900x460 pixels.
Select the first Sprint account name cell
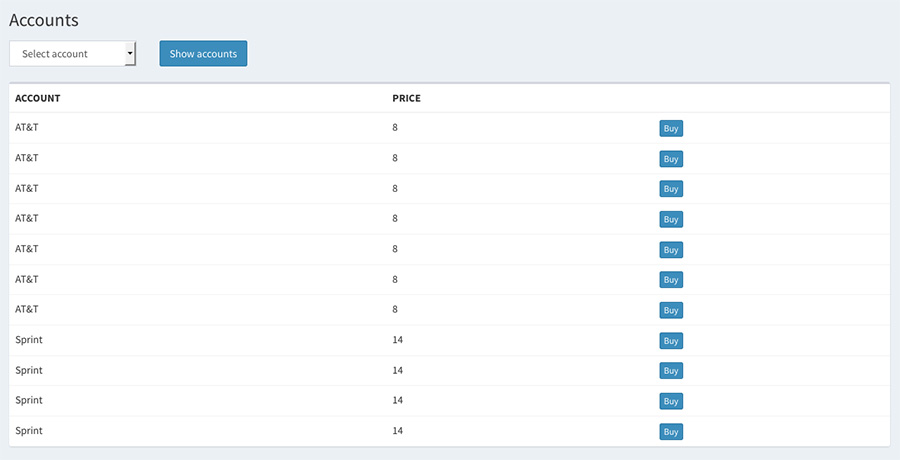[29, 340]
